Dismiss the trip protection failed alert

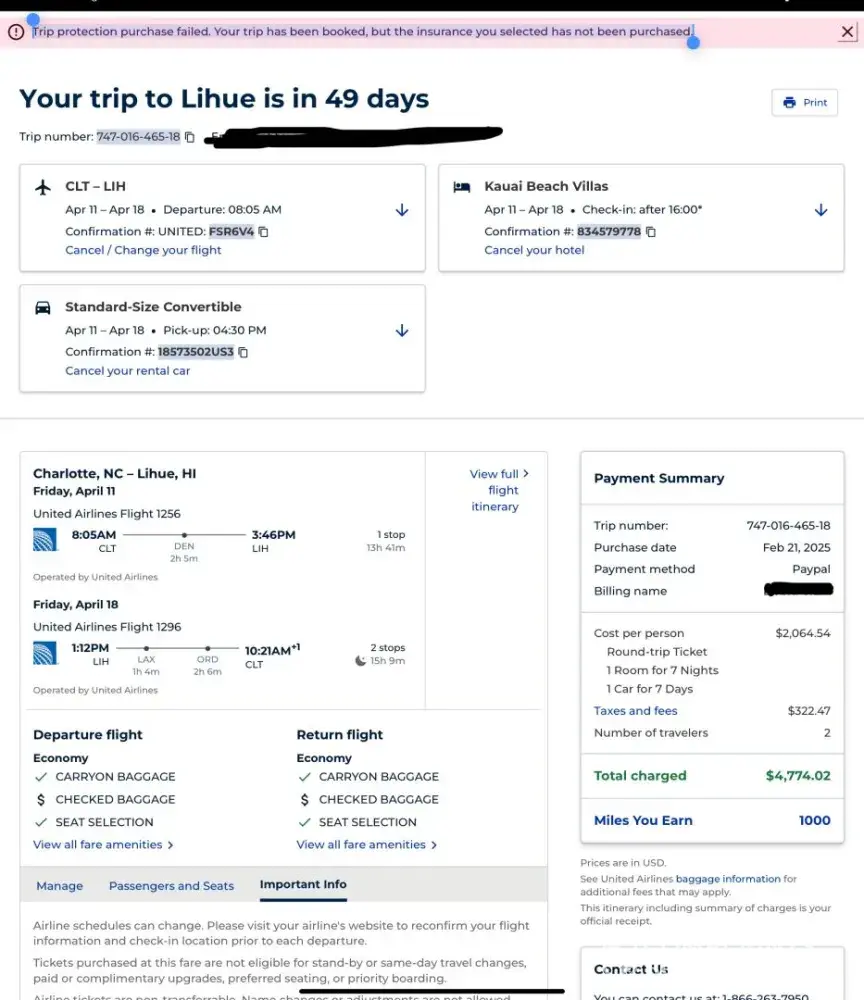[847, 32]
